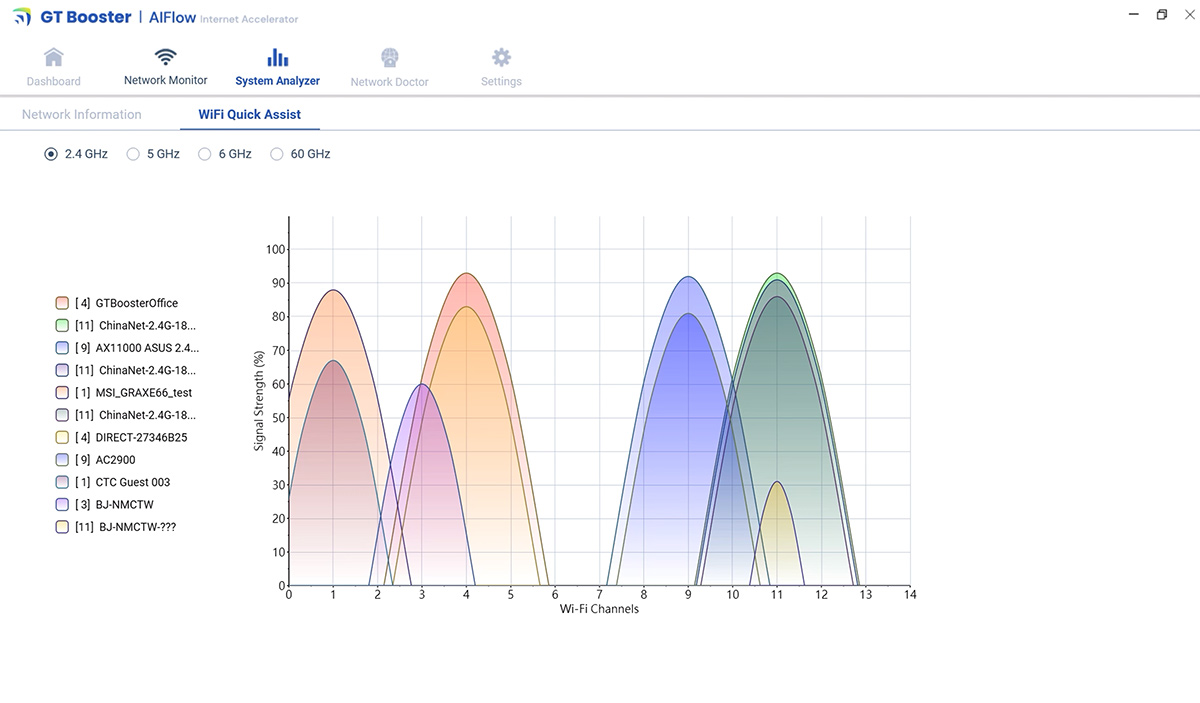
Task: Open Network Monitor WiFi icon
Action: click(166, 57)
